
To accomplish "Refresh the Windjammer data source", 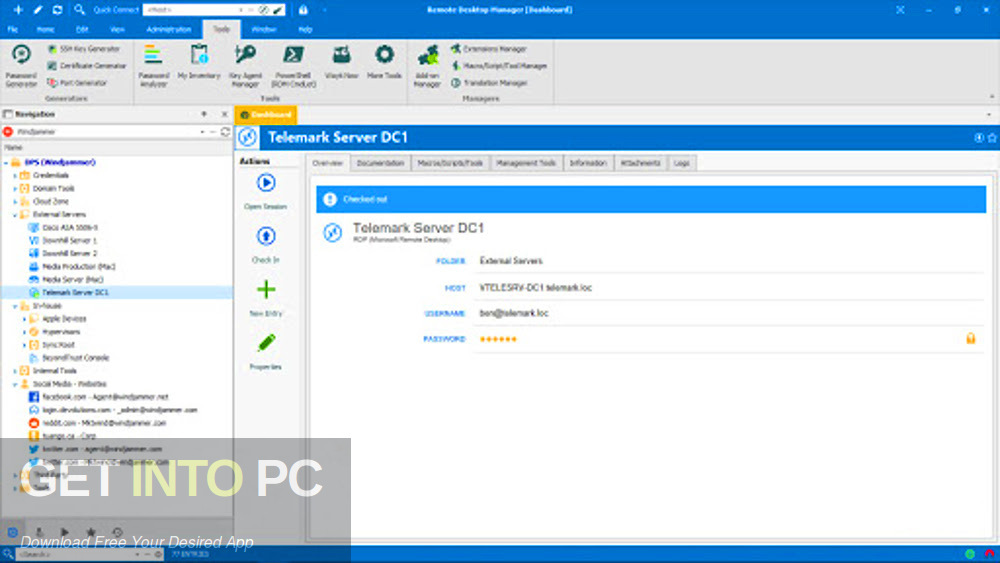I will tap(225, 132).
